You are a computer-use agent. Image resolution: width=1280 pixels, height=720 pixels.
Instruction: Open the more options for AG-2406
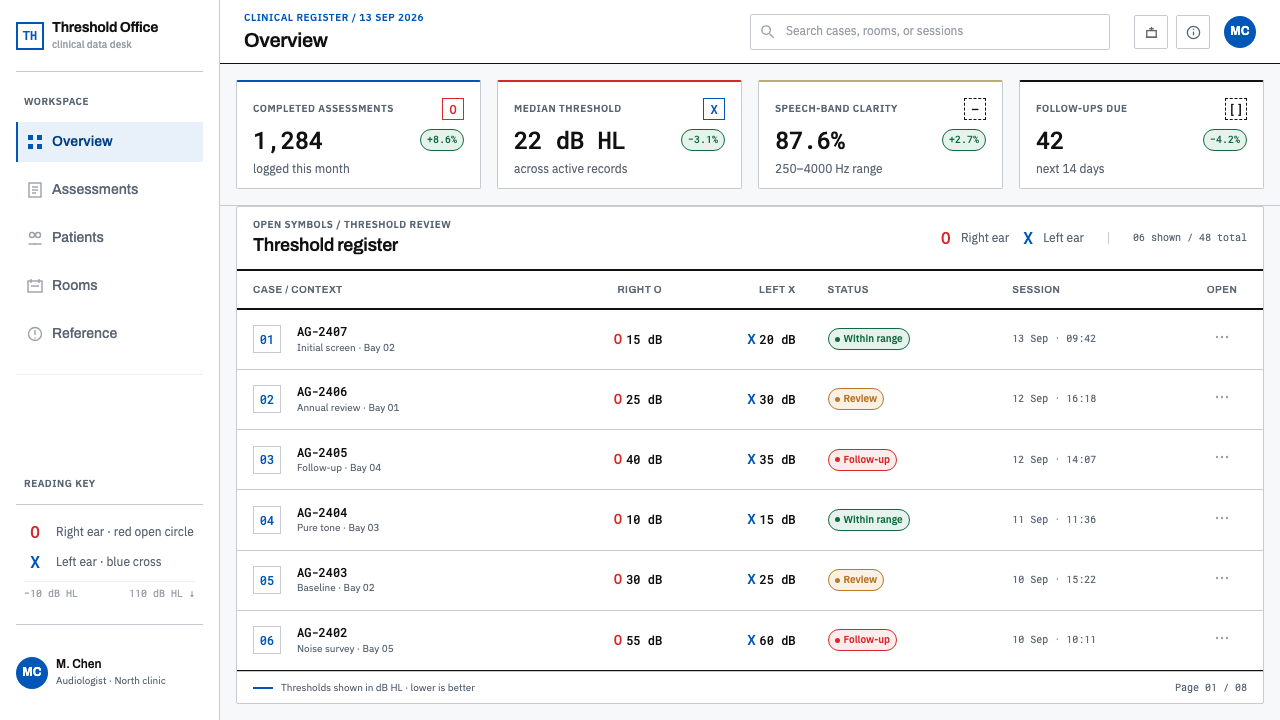coord(1222,398)
